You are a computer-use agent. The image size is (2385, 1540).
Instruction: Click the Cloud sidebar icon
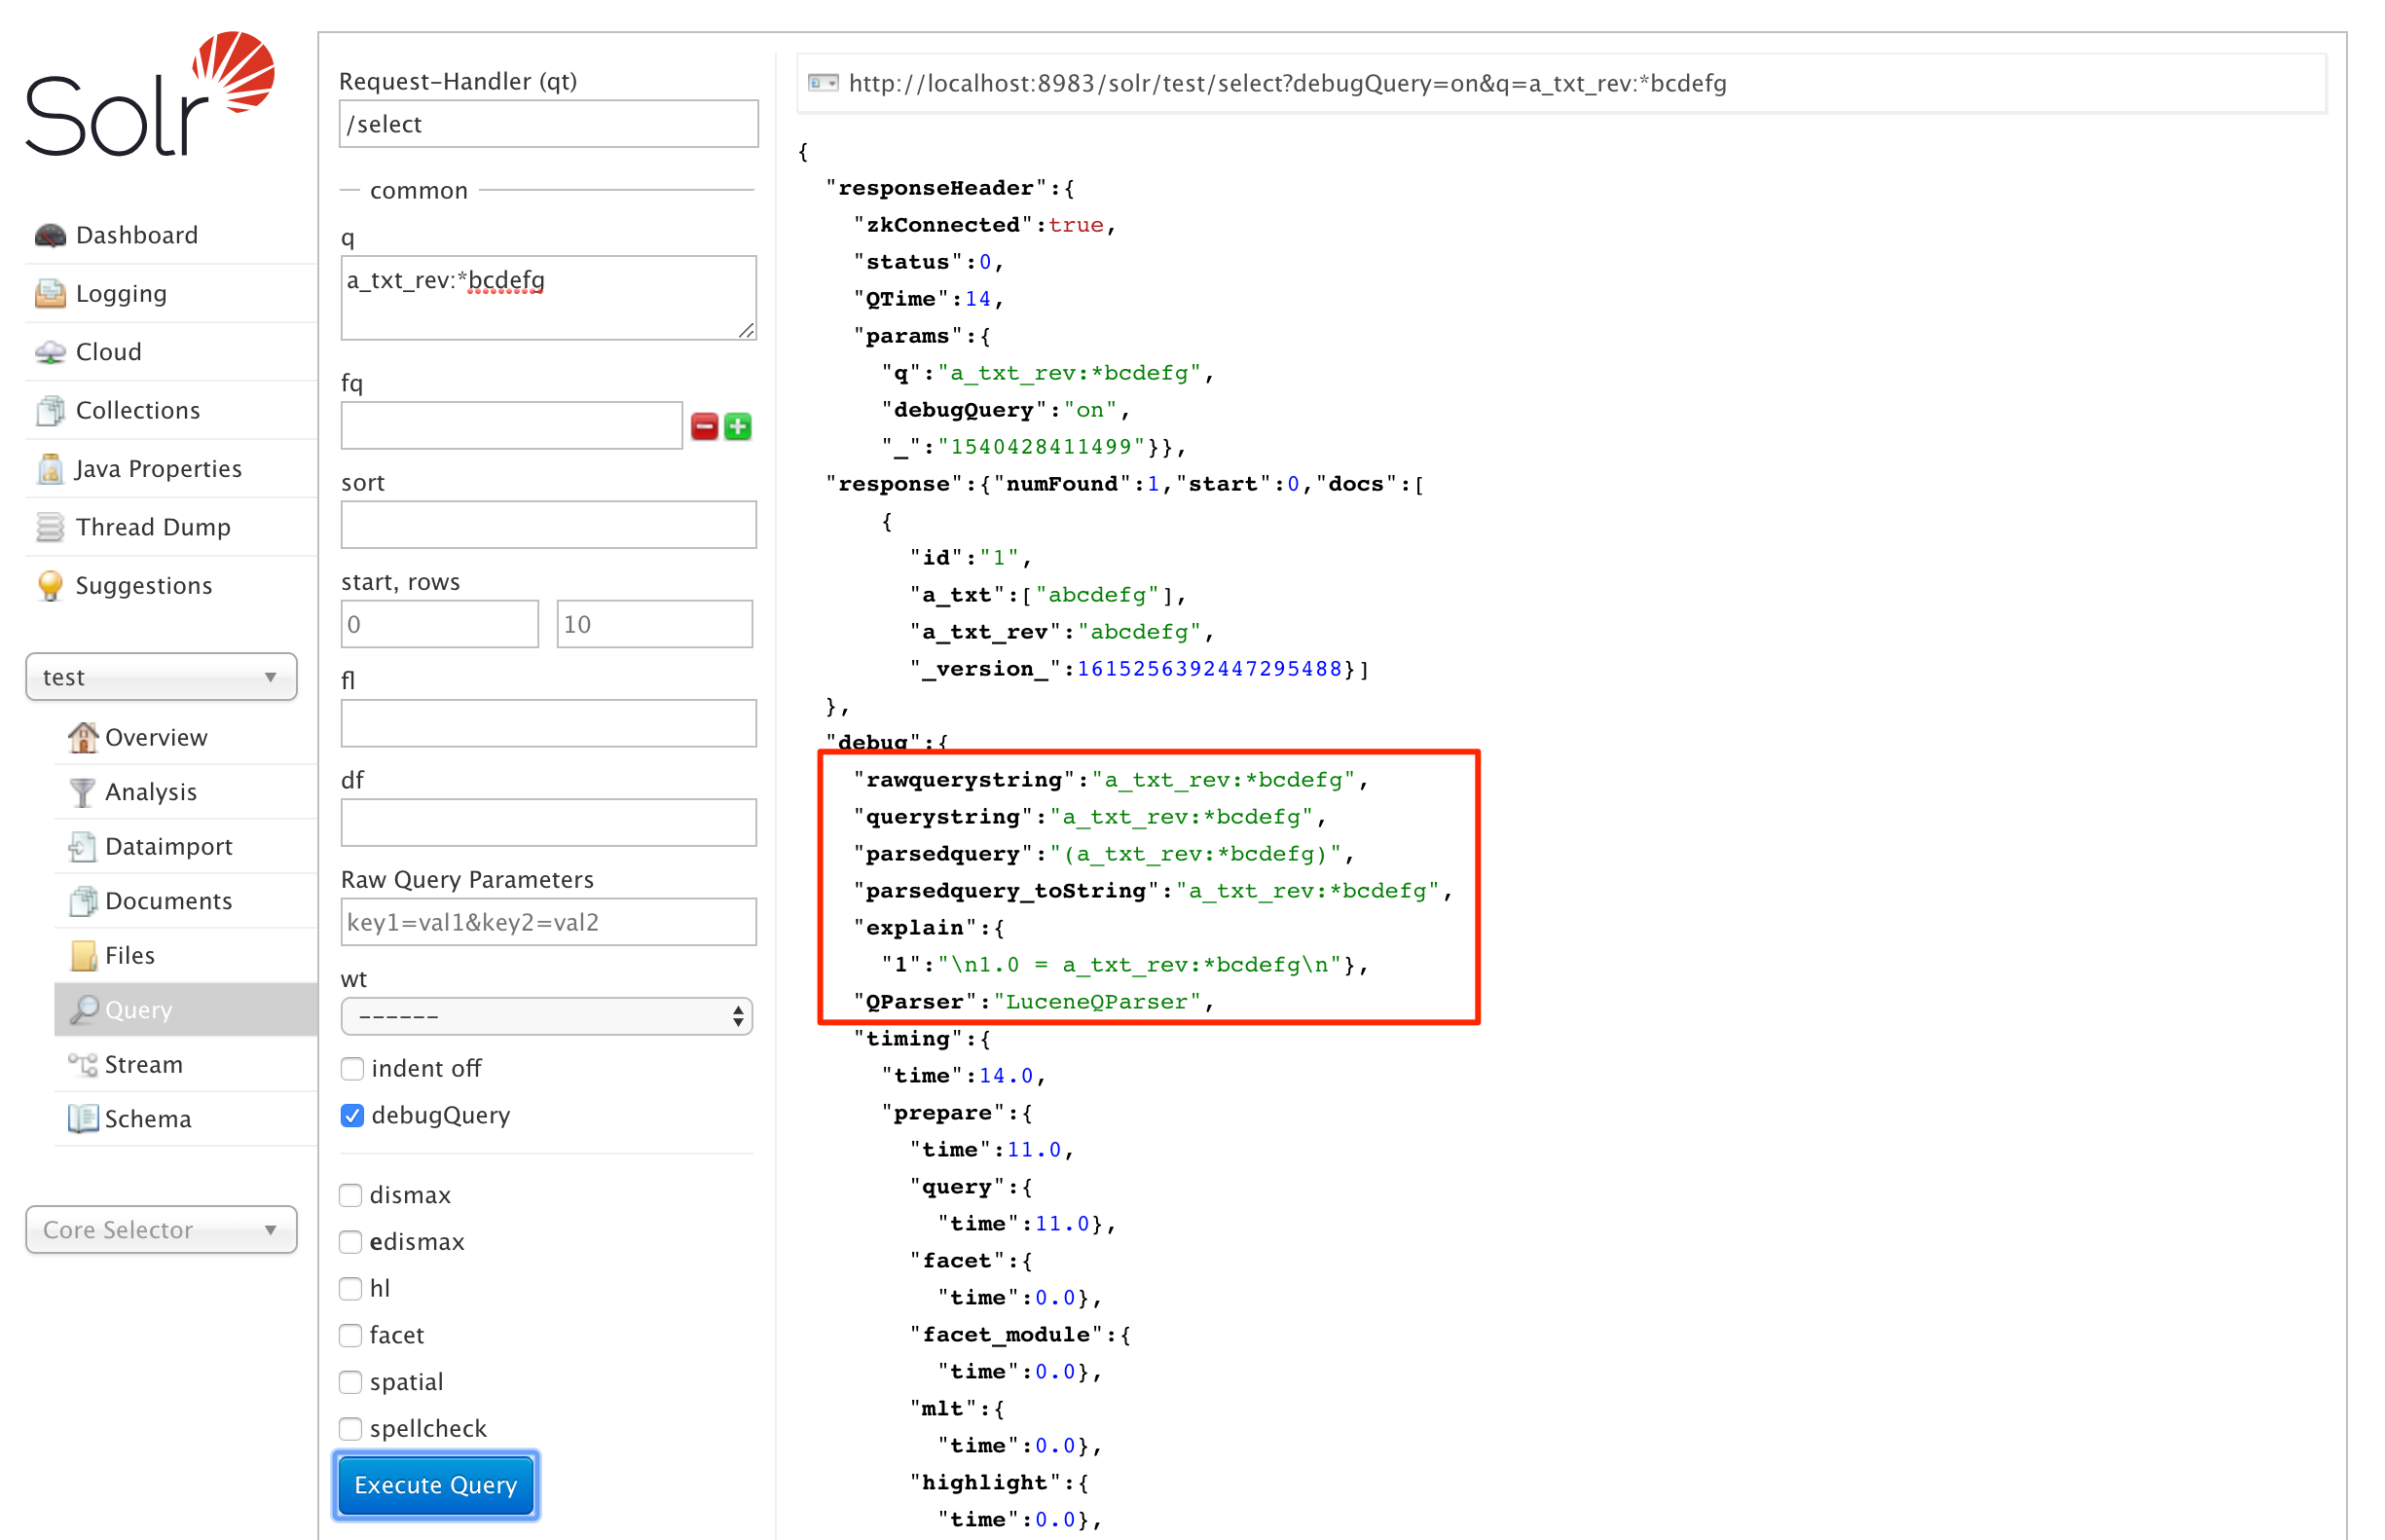pyautogui.click(x=50, y=352)
